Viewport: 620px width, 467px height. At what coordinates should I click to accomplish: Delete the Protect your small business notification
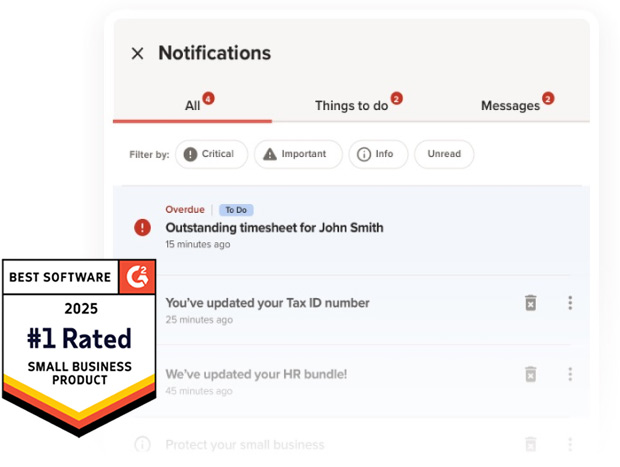[530, 444]
